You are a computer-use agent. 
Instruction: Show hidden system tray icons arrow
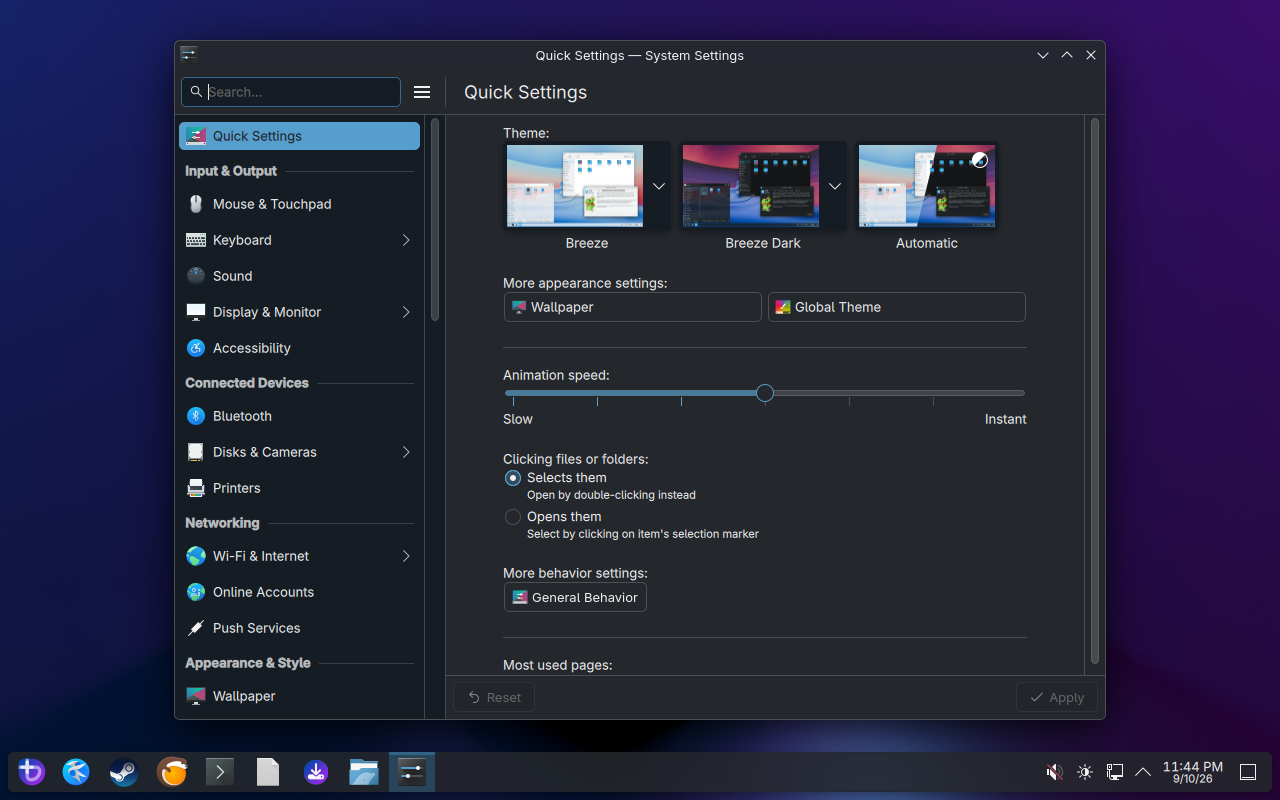(1143, 772)
